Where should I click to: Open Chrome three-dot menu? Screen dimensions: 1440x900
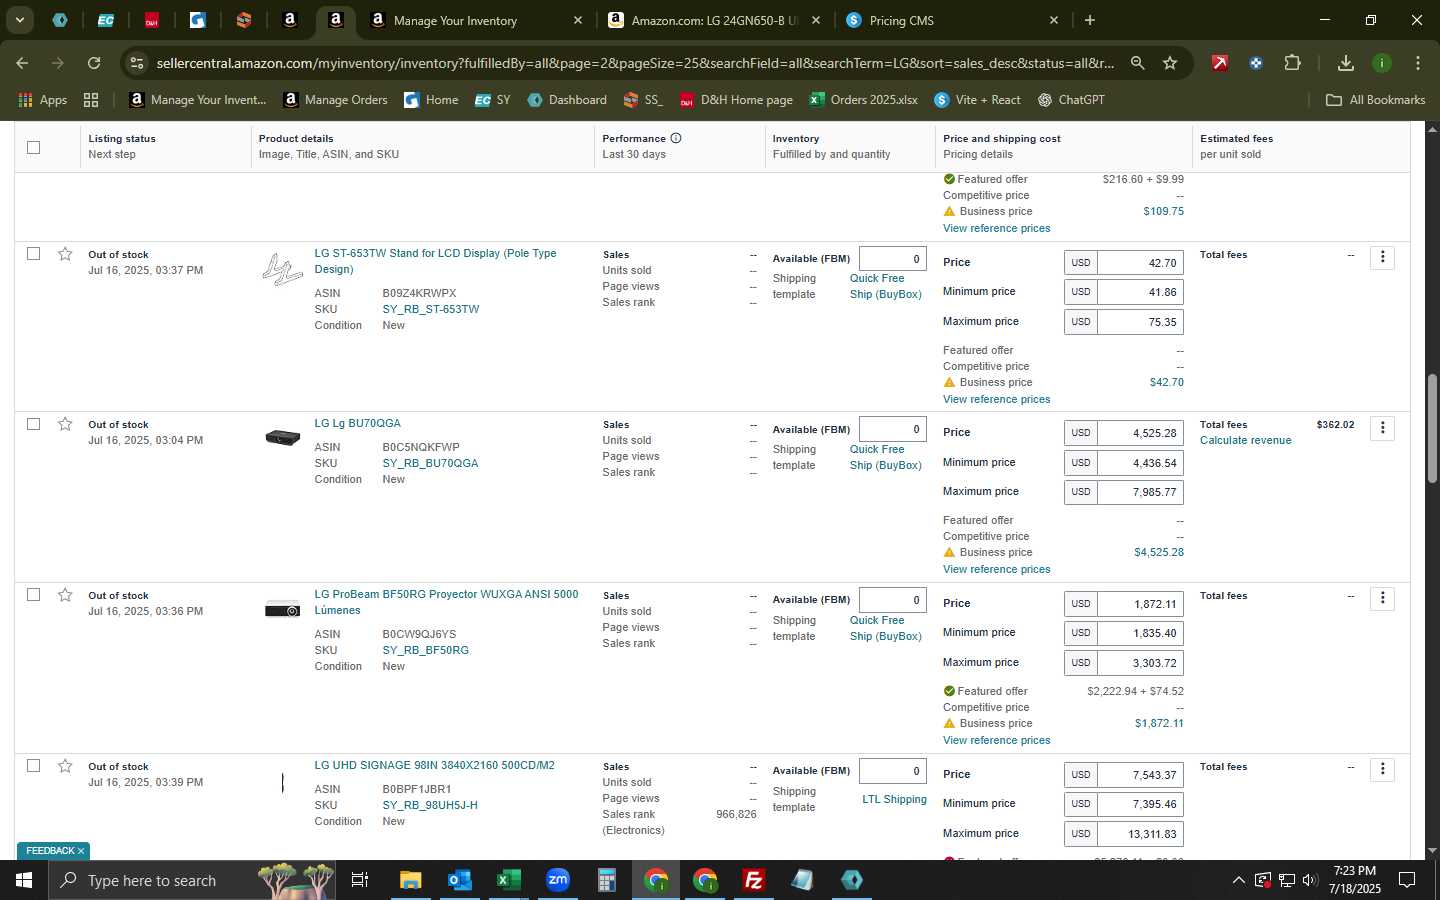point(1418,63)
